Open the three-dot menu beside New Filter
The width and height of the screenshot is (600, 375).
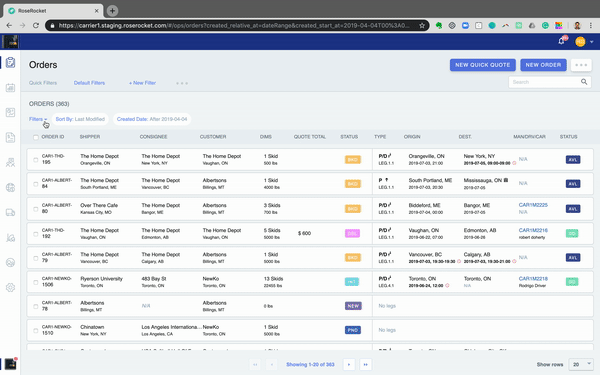(x=182, y=83)
